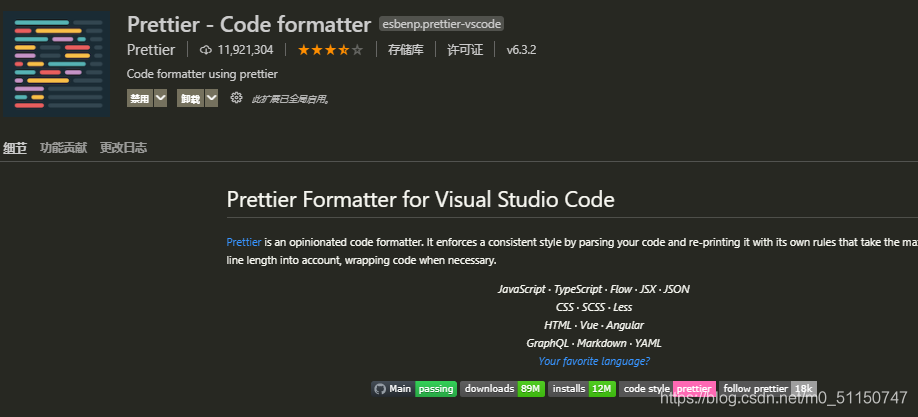Click the downloads 89M badge
The image size is (918, 417).
click(x=502, y=389)
